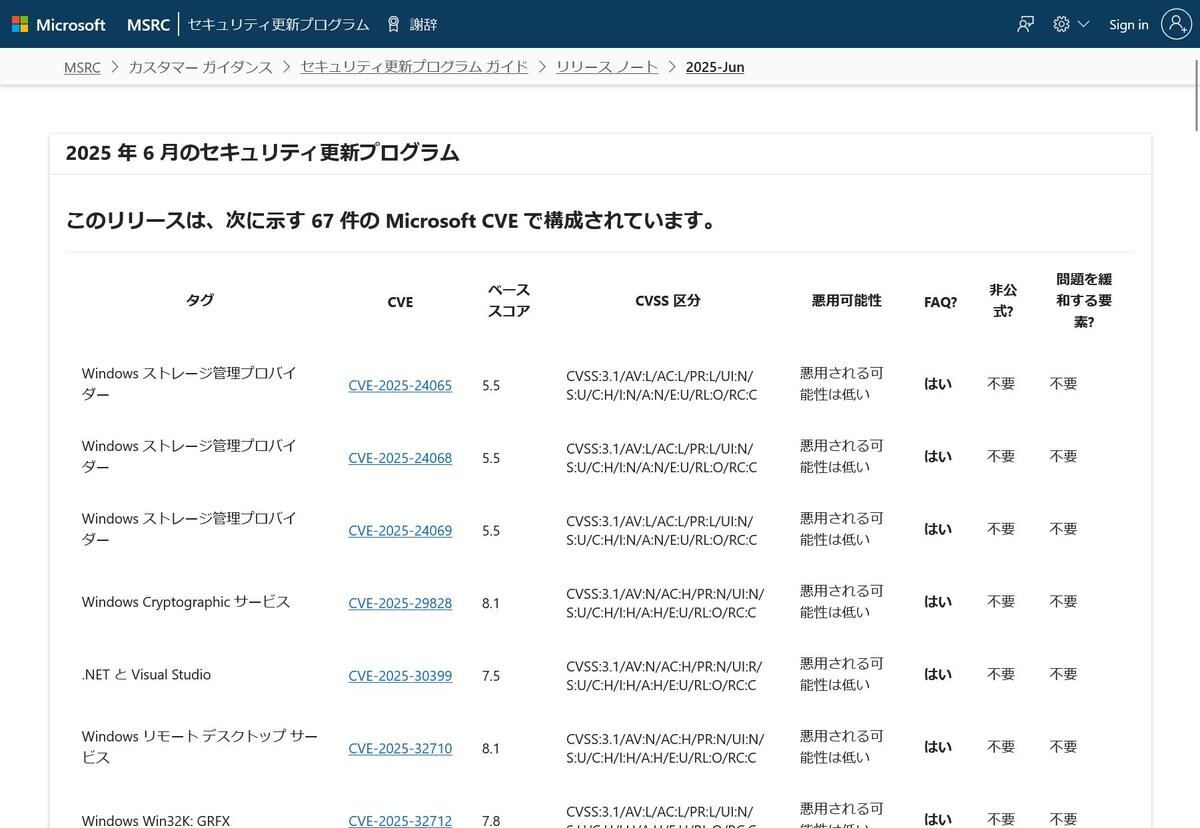Click the 謝辞 medal icon
The image size is (1200, 828).
(x=394, y=24)
